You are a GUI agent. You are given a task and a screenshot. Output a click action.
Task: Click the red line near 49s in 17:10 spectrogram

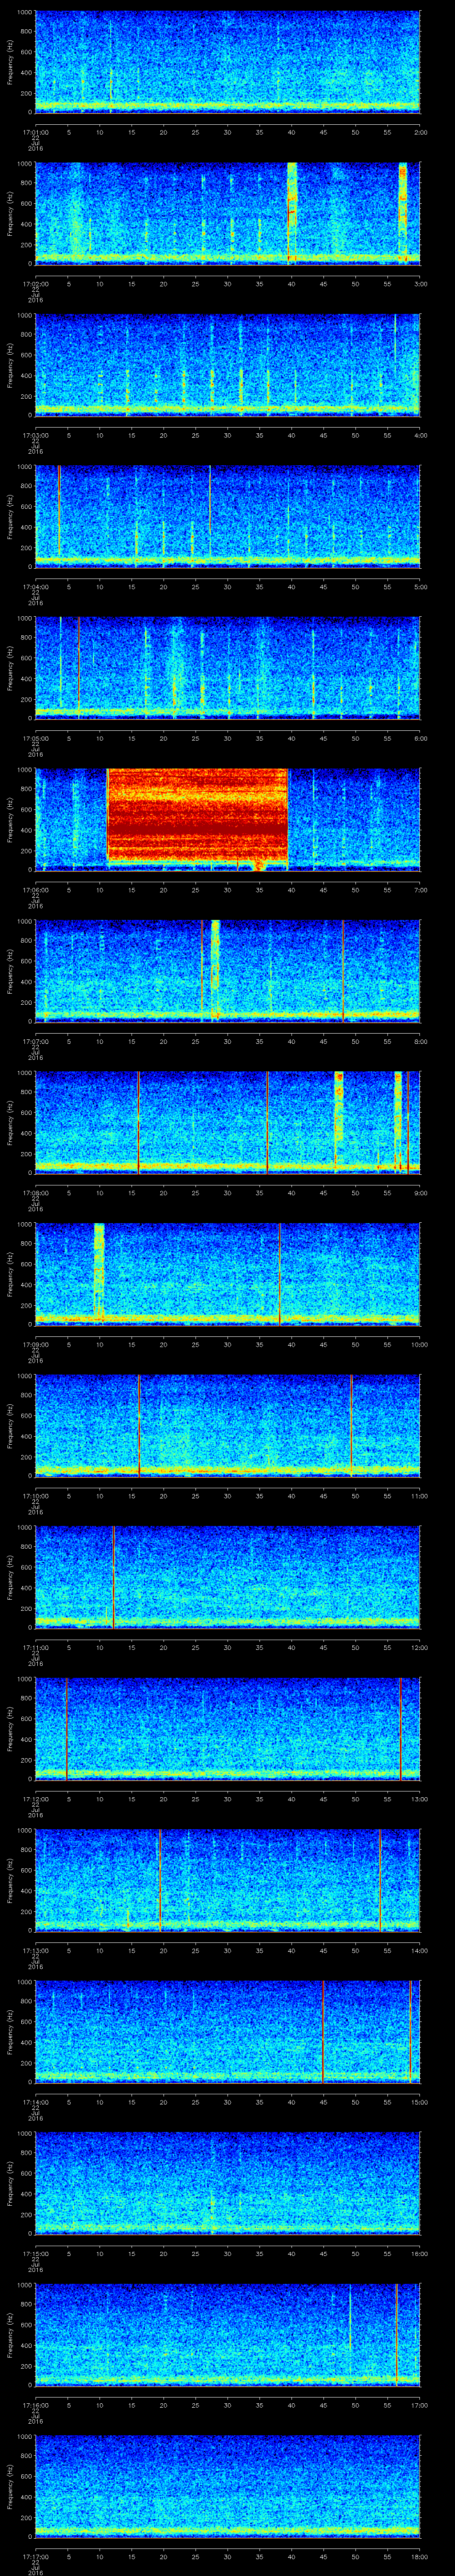pyautogui.click(x=351, y=1424)
